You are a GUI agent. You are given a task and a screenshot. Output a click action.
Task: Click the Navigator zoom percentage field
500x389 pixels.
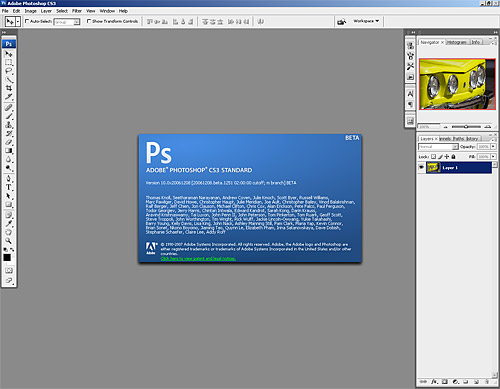coord(429,127)
